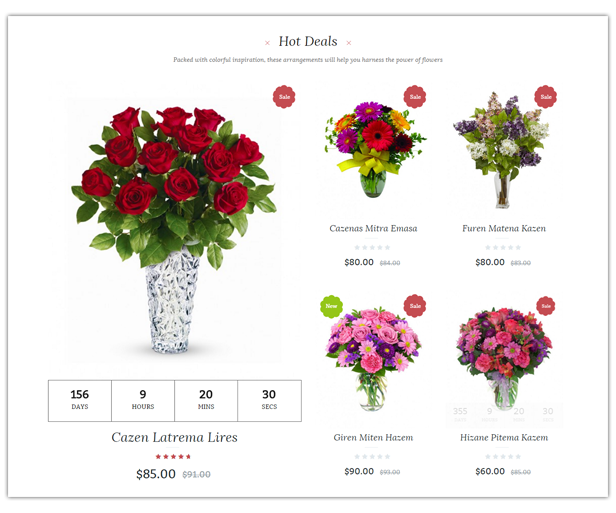Viewport: 616px width, 513px height.
Task: Click the 156 Days countdown box
Action: [x=80, y=401]
